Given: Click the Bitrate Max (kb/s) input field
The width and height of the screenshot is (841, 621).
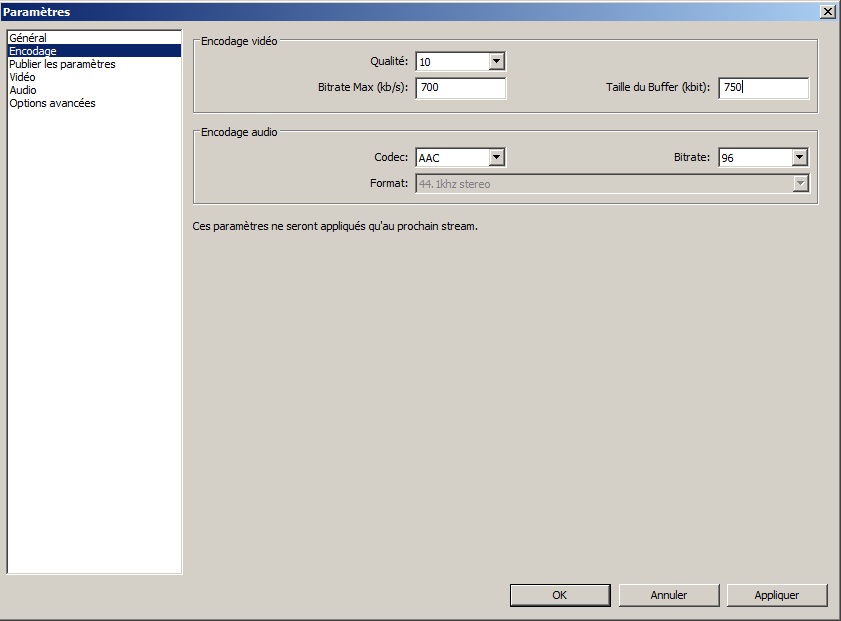Looking at the screenshot, I should click(x=460, y=88).
